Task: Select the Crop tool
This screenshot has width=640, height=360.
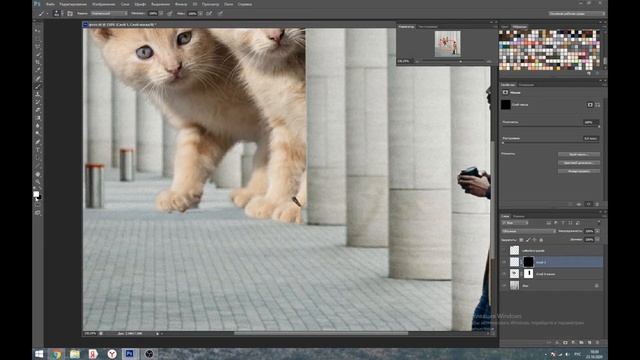Action: pos(38,62)
